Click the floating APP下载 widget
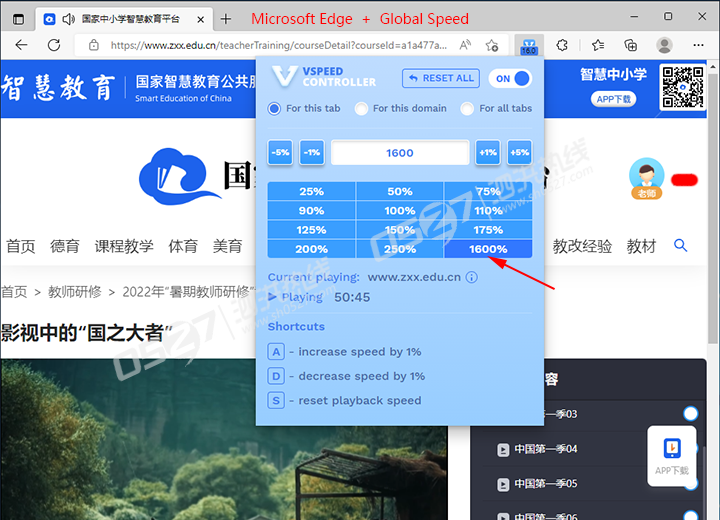 point(672,456)
